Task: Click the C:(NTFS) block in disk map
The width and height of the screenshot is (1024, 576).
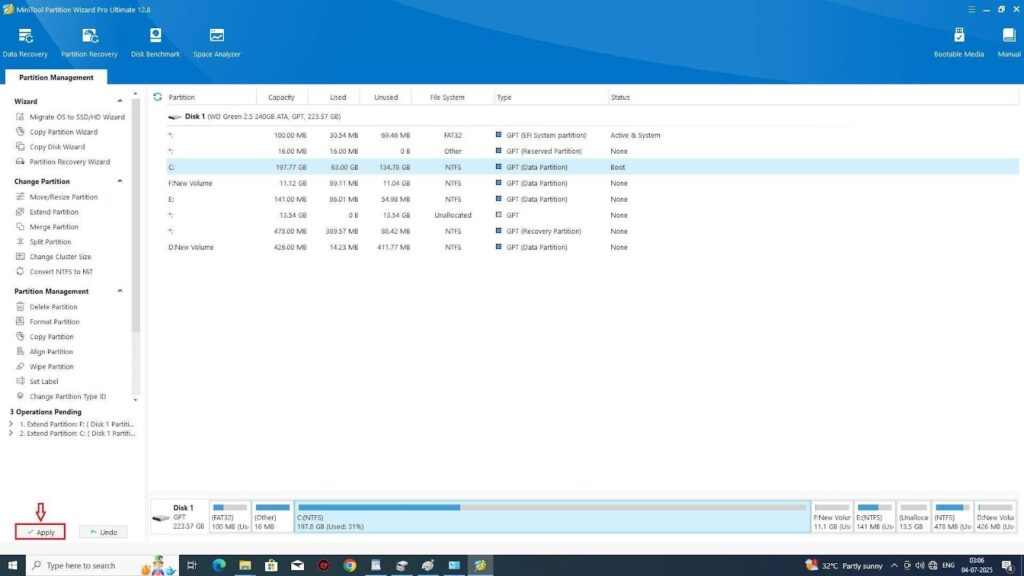Action: click(x=551, y=516)
